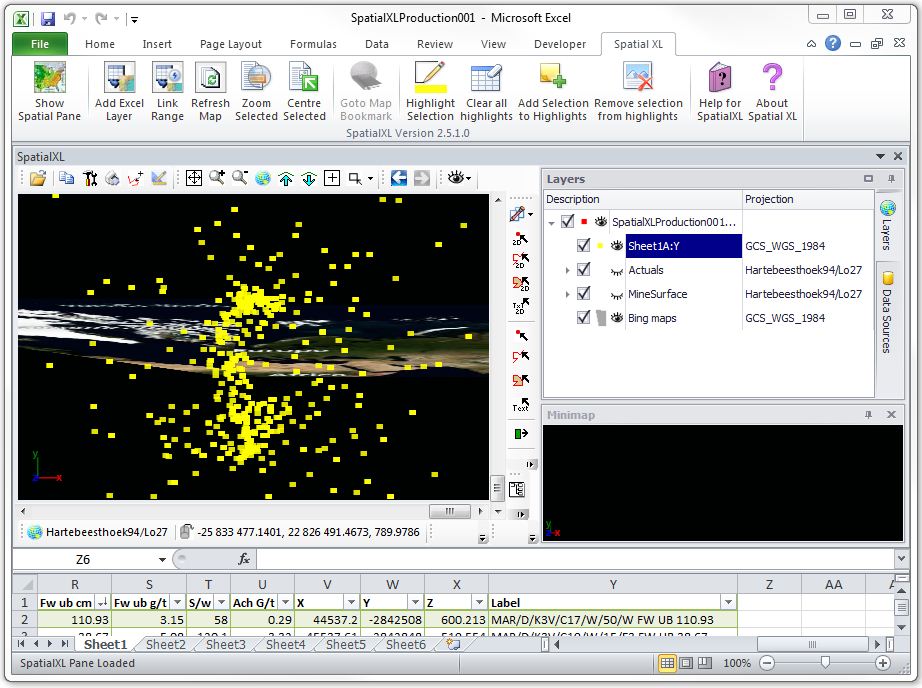Click the green File button
This screenshot has height=688, width=922.
pyautogui.click(x=40, y=44)
